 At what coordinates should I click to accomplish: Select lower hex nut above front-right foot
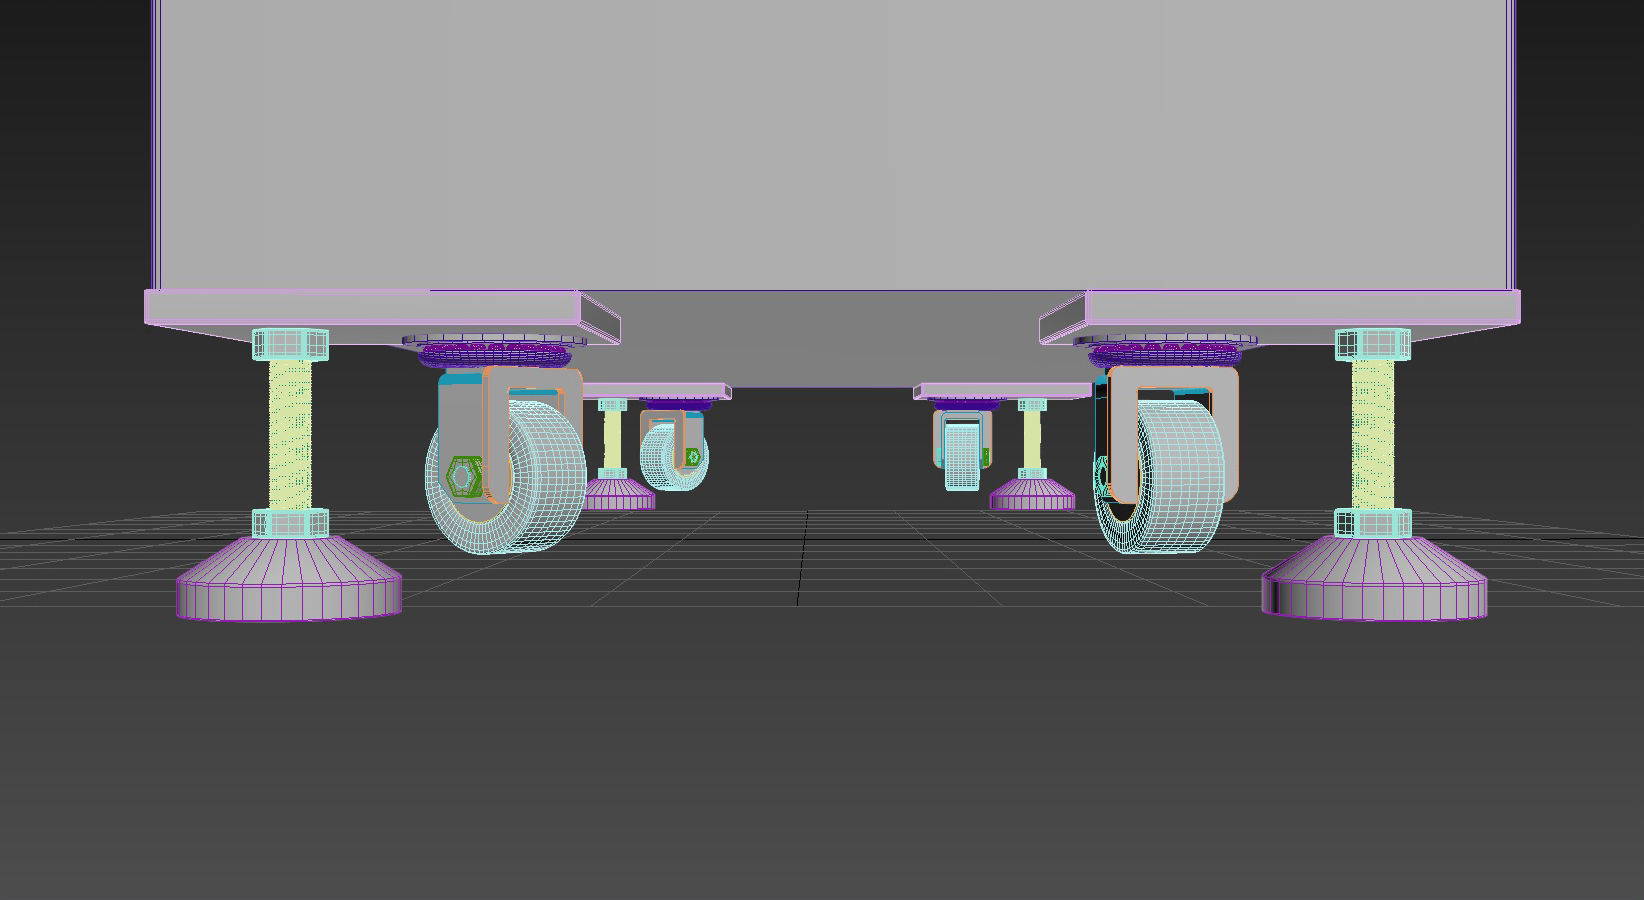(x=1373, y=522)
